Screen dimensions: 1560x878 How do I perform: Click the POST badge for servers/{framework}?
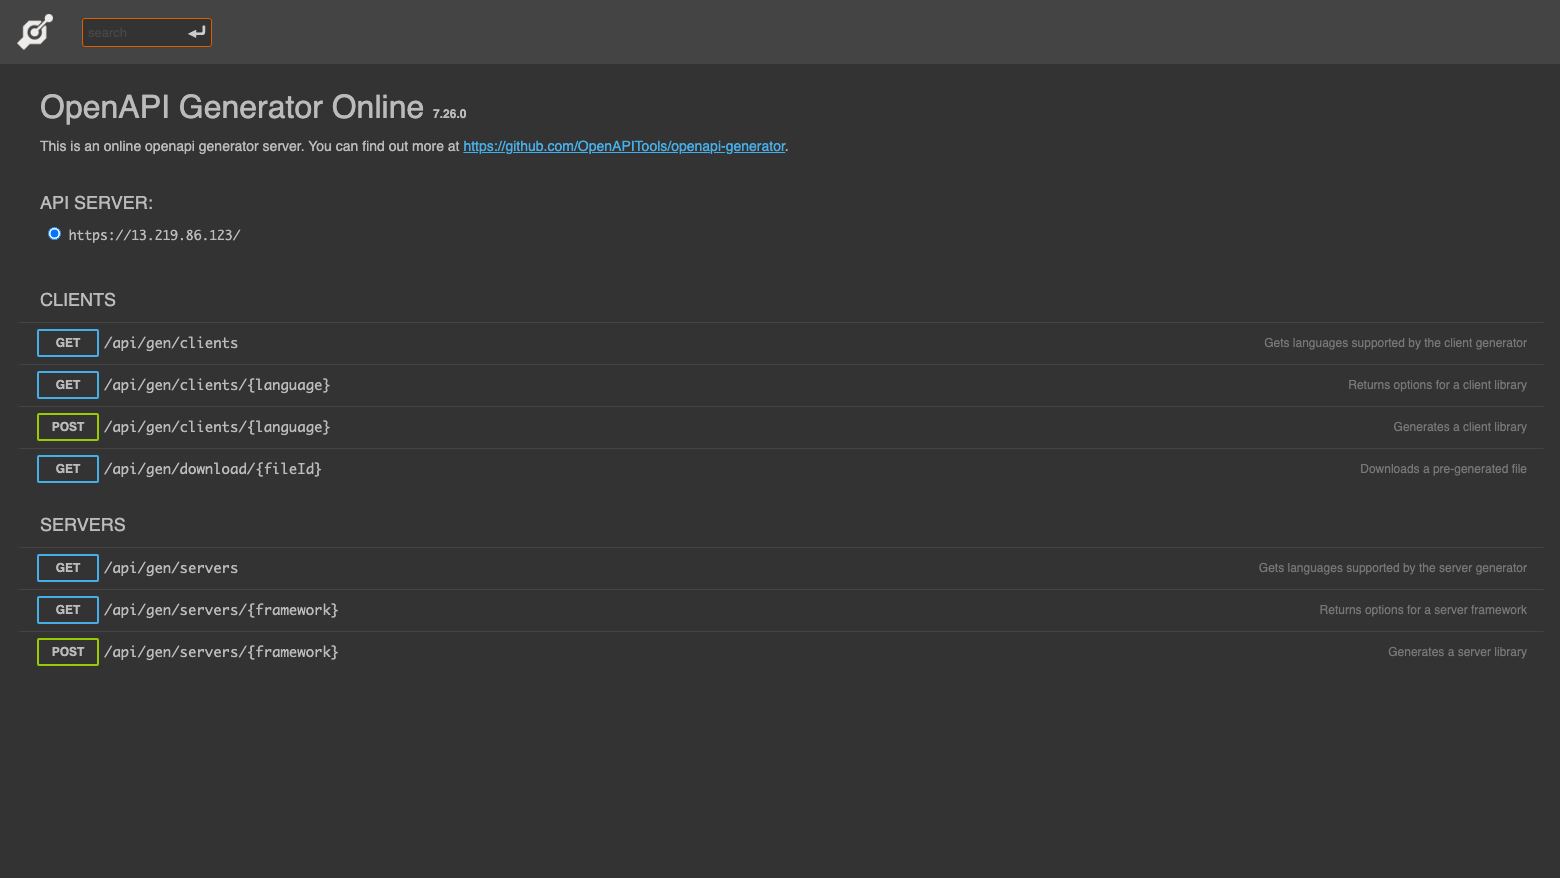[x=68, y=652]
